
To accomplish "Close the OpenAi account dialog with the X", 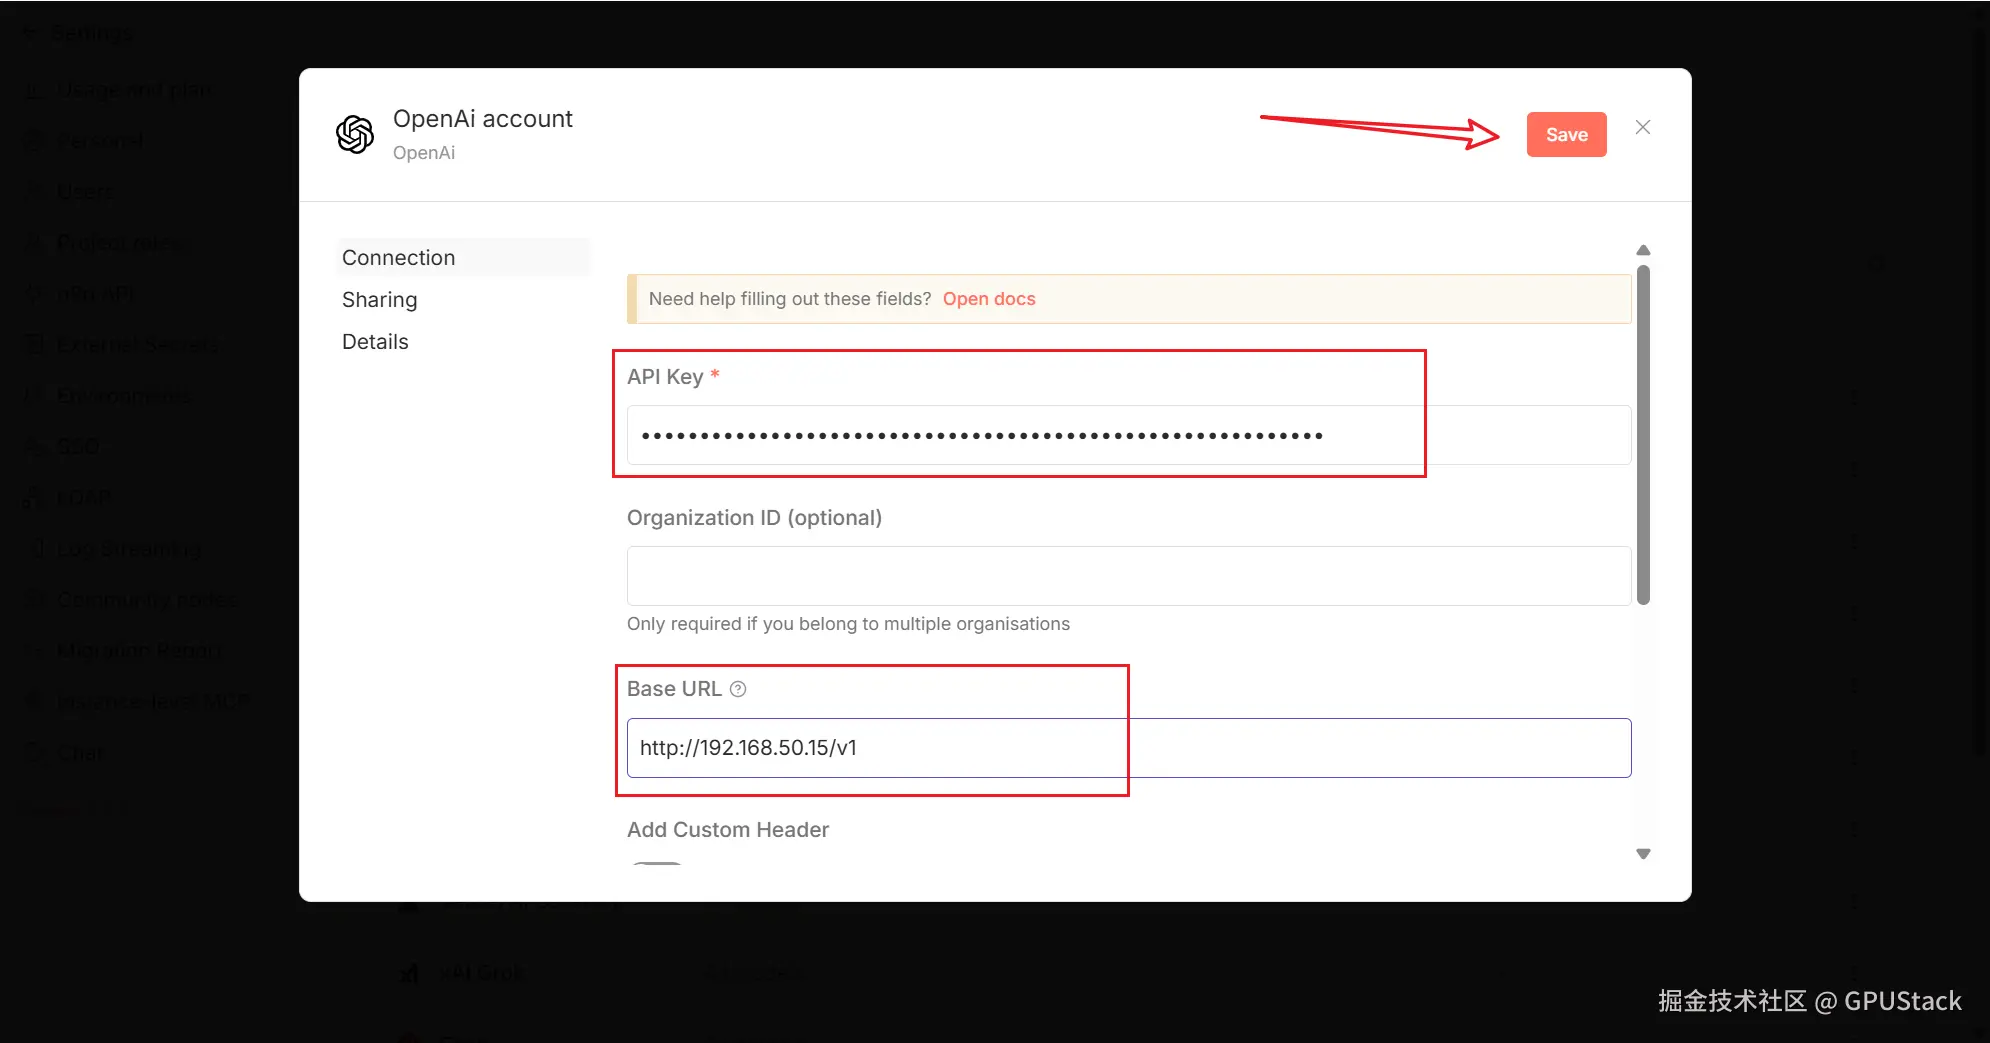I will 1643,127.
